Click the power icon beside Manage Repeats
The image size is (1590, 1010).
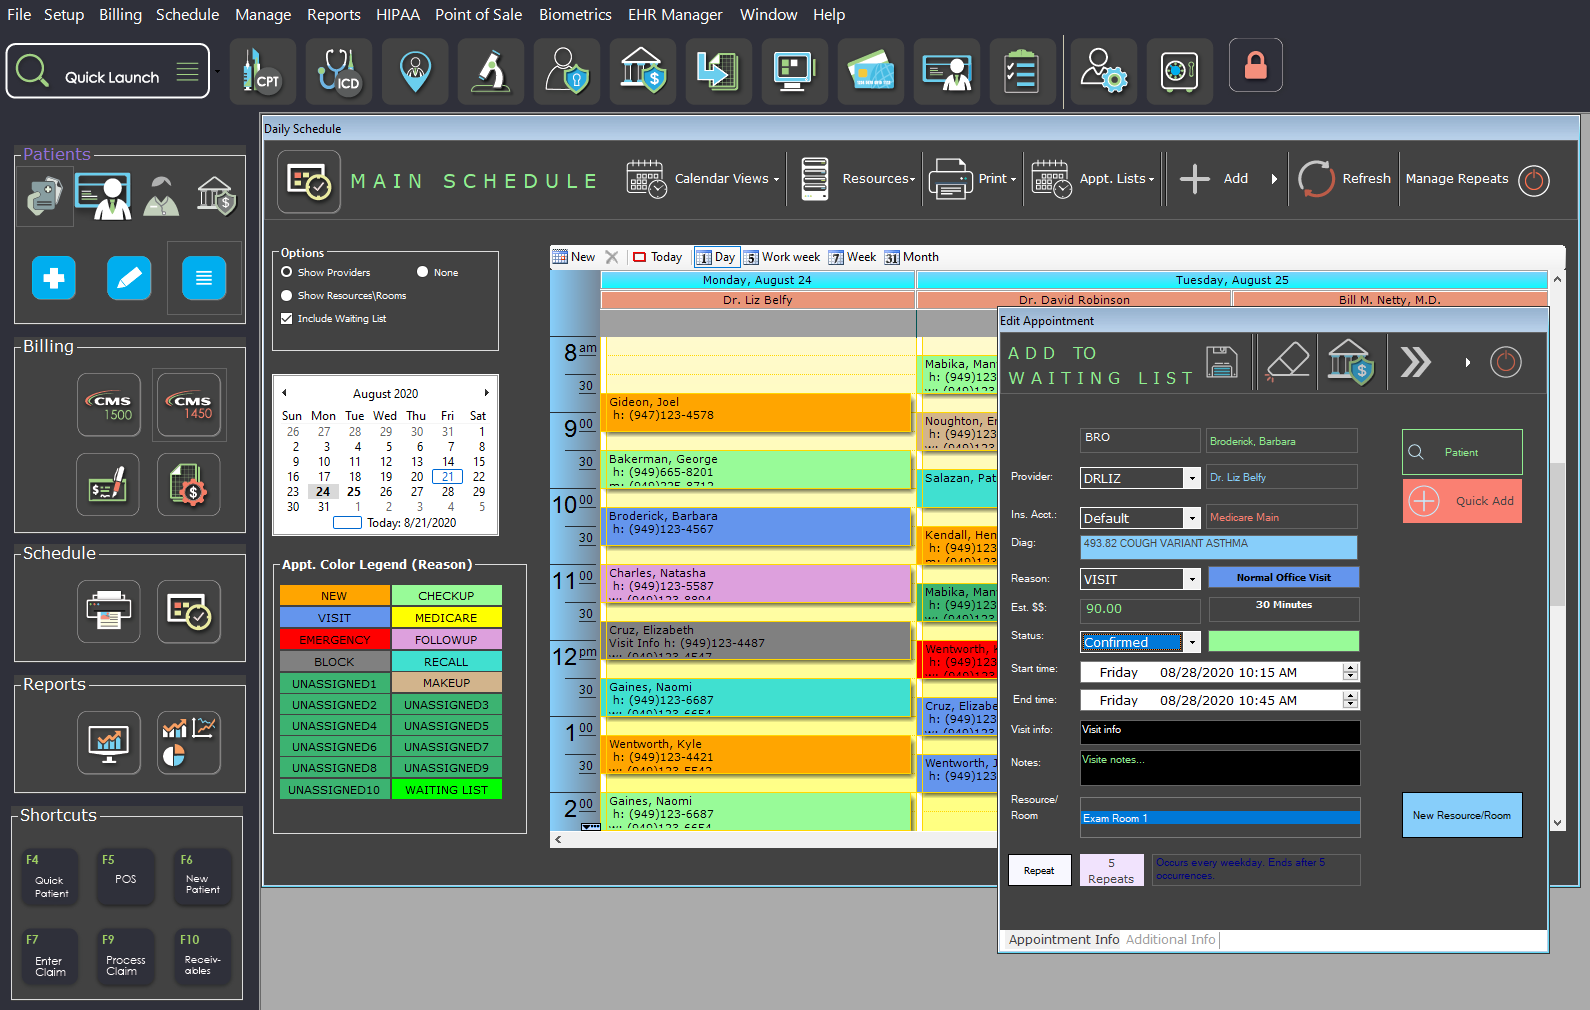click(1534, 180)
